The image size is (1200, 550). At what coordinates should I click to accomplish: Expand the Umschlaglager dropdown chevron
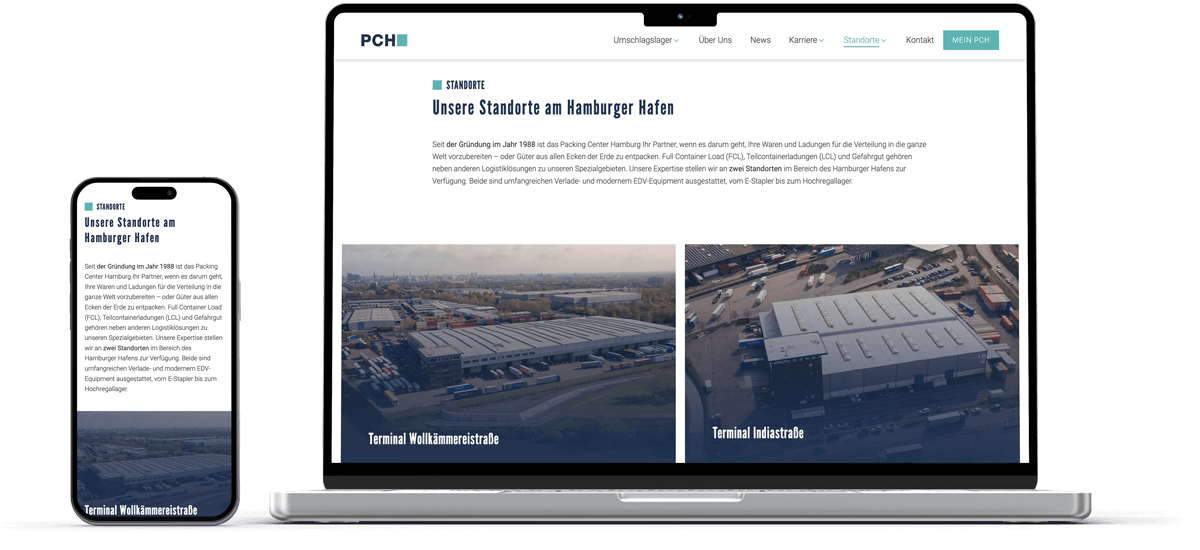tap(677, 41)
